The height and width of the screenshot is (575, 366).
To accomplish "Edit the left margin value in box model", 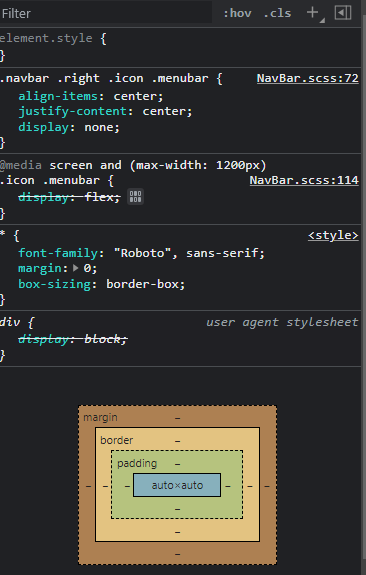I will 88,486.
